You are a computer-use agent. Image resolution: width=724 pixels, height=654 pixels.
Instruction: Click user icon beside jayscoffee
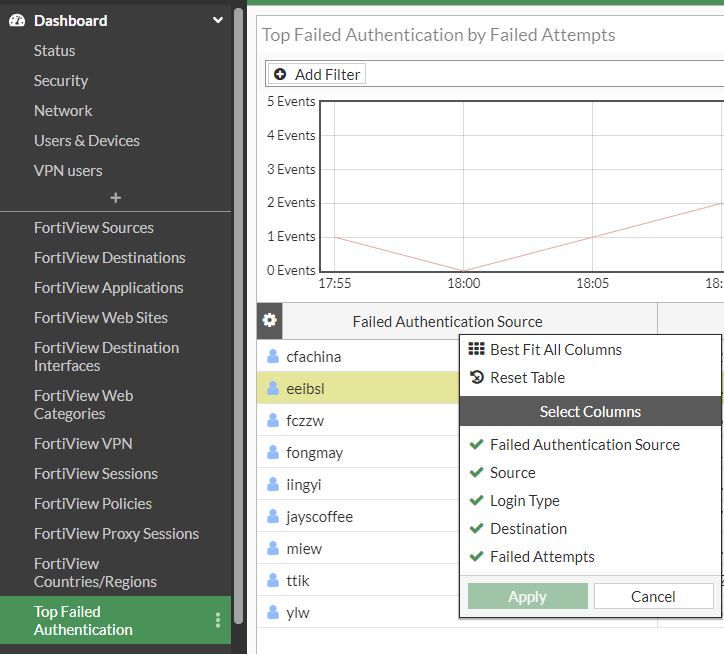click(x=273, y=516)
